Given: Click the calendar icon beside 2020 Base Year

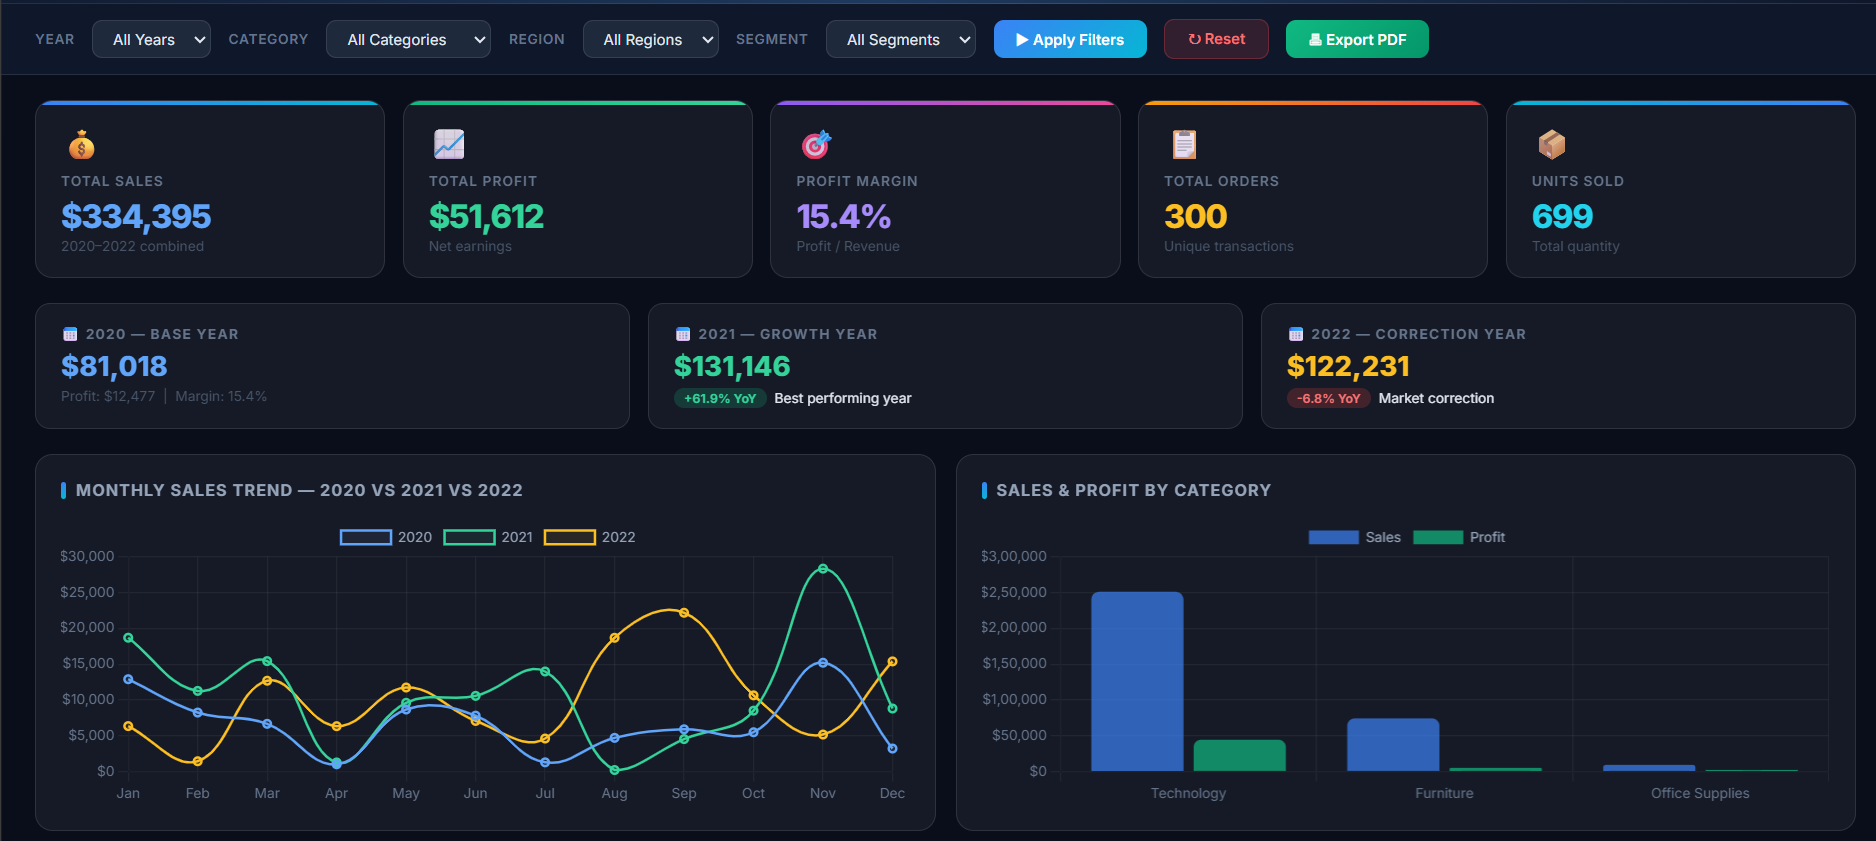Looking at the screenshot, I should [70, 334].
